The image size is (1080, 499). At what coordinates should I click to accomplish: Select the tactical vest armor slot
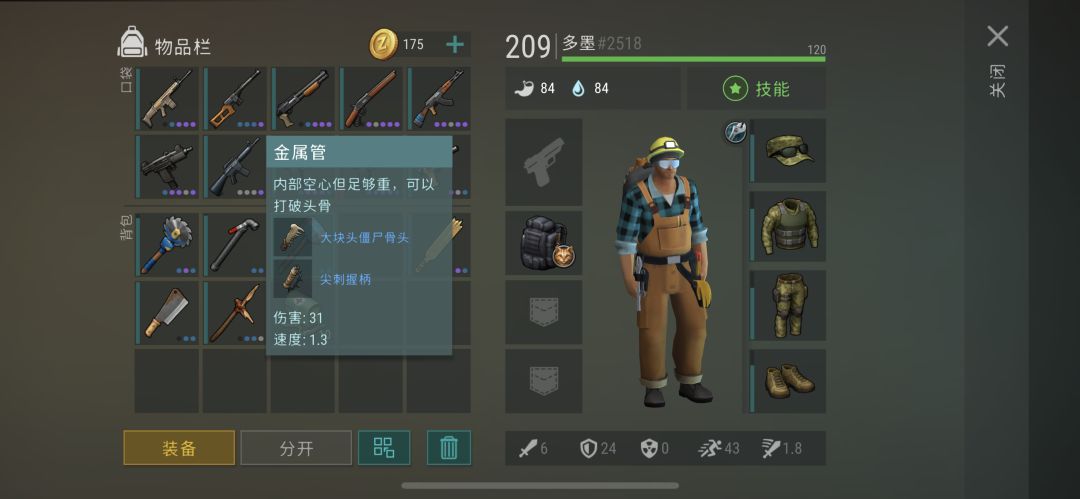[787, 227]
